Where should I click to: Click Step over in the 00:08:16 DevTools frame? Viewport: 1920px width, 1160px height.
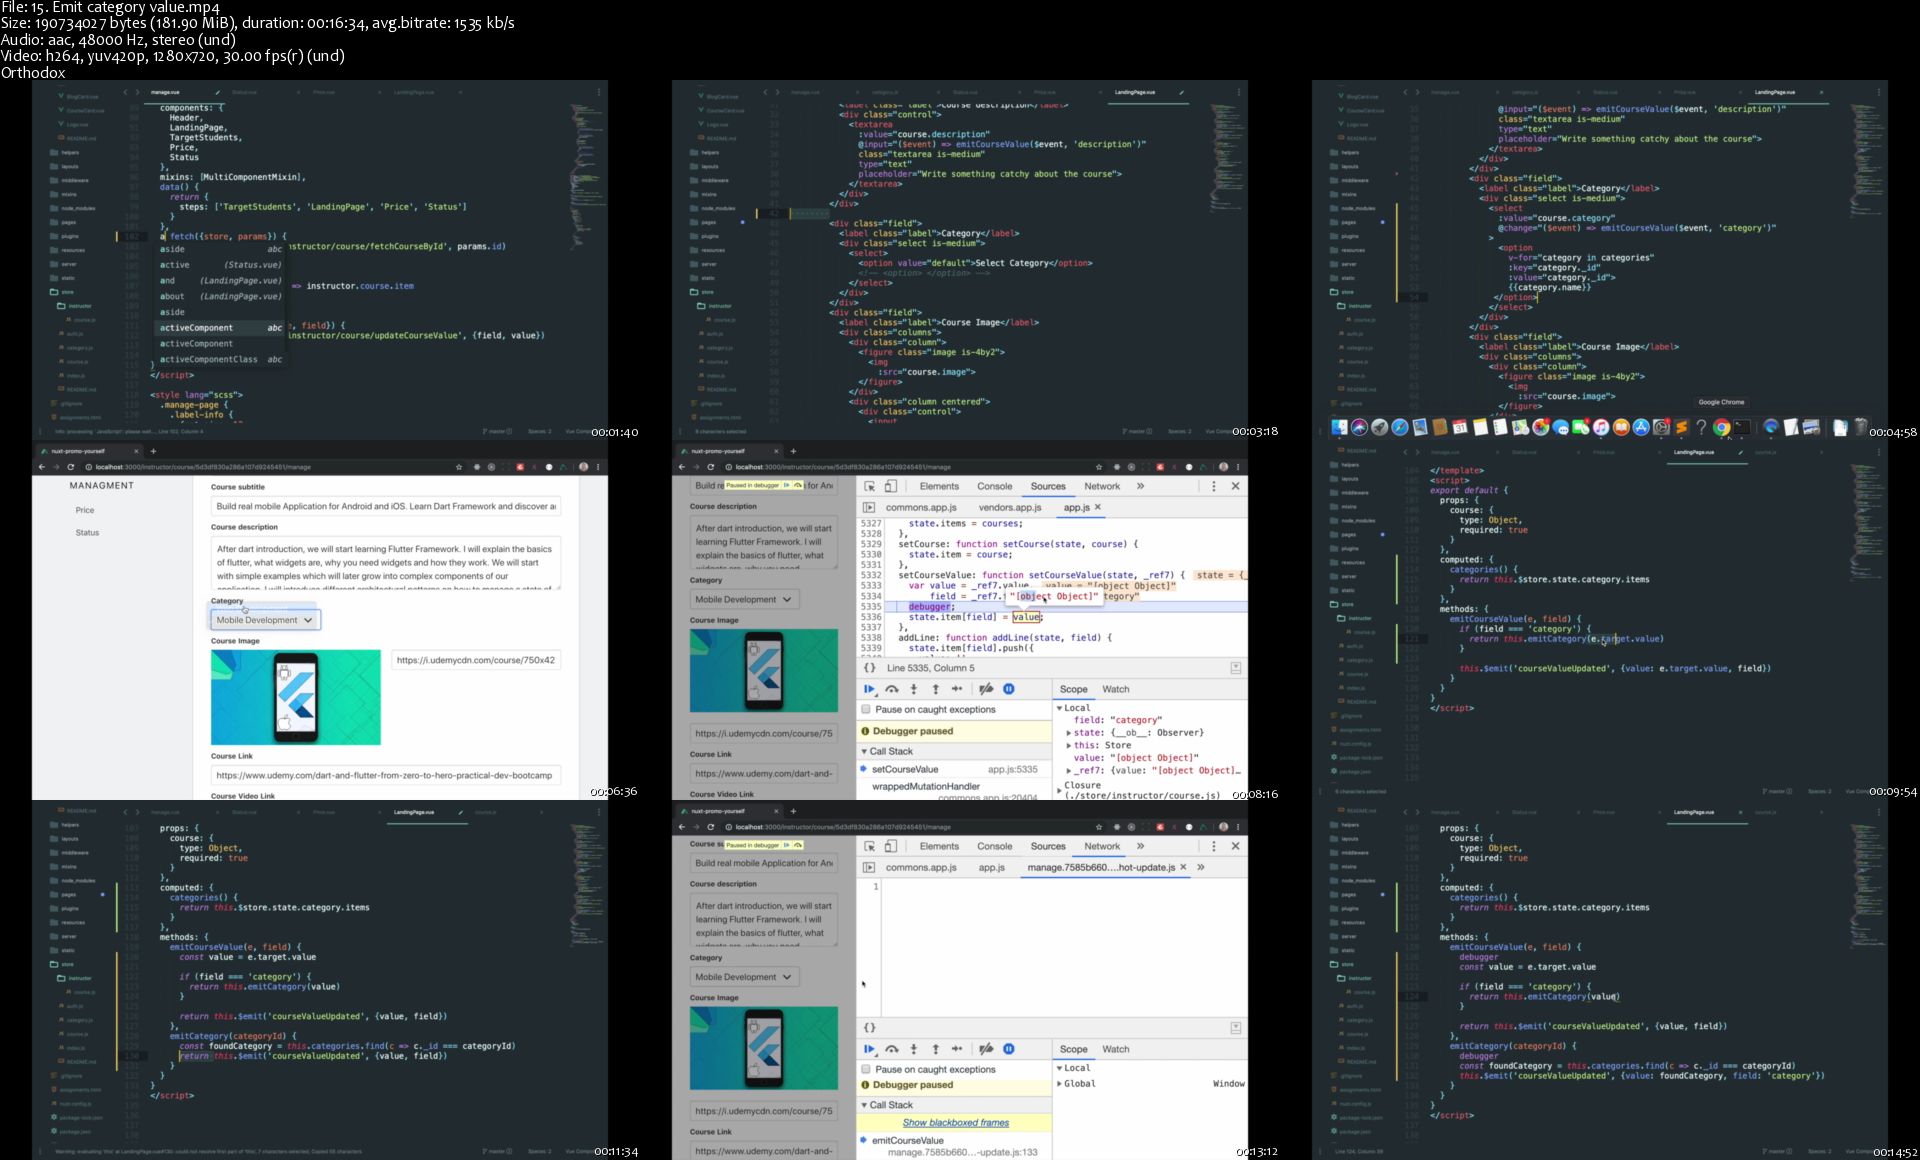click(x=892, y=689)
